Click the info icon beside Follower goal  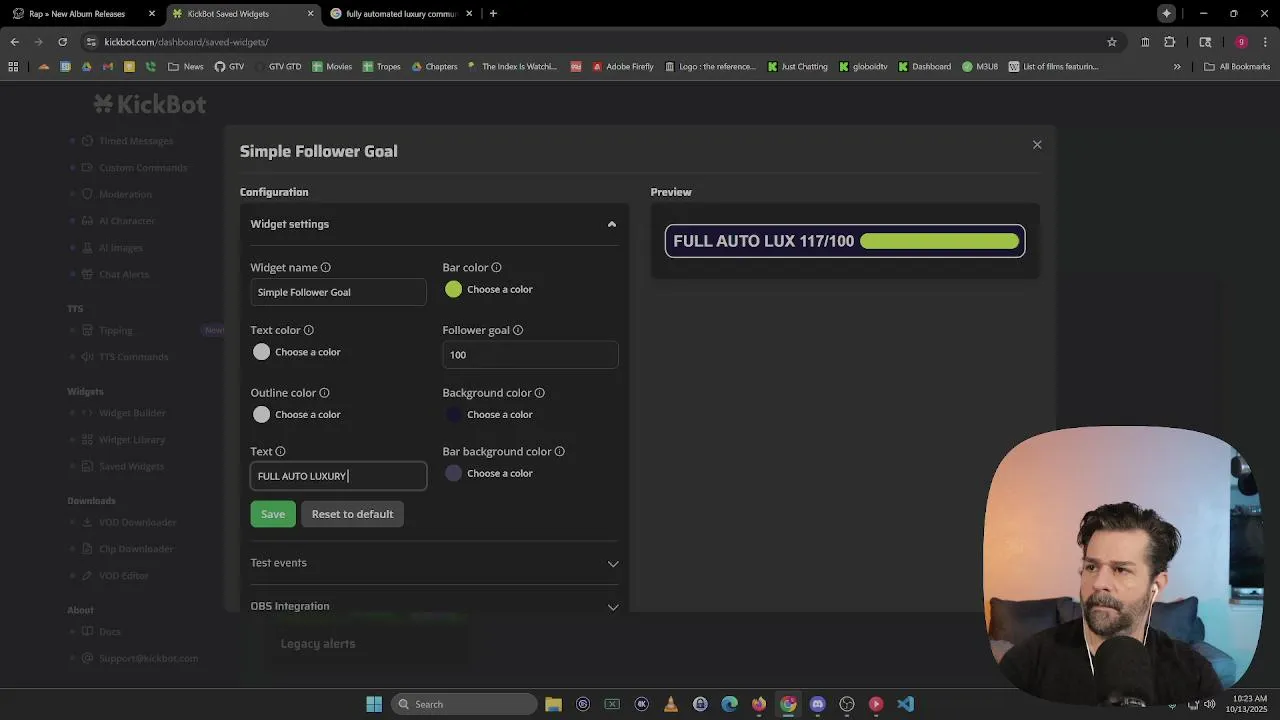pos(517,330)
